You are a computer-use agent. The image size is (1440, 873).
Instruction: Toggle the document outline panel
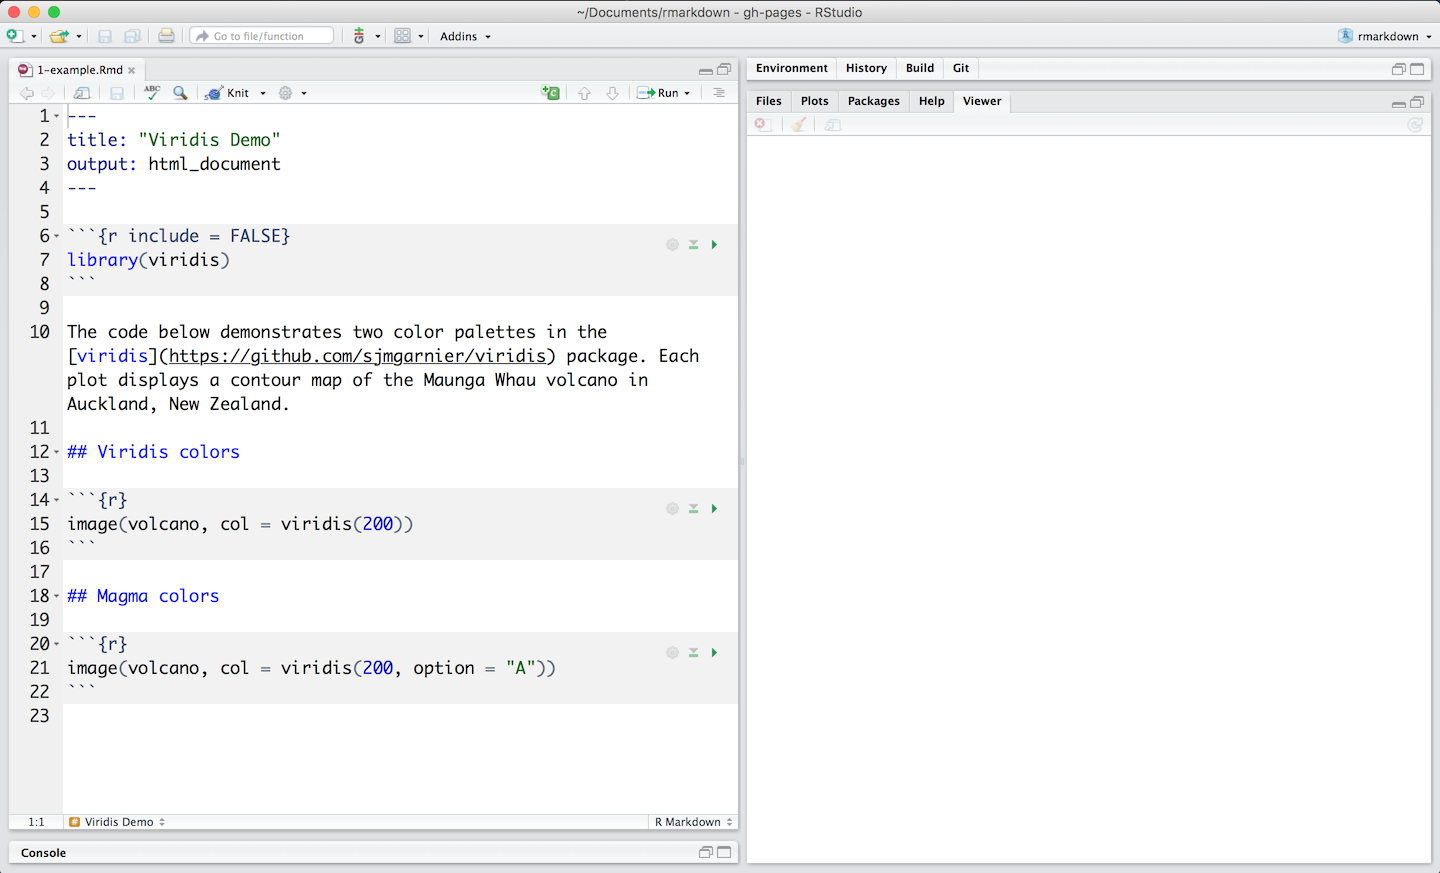click(x=719, y=92)
